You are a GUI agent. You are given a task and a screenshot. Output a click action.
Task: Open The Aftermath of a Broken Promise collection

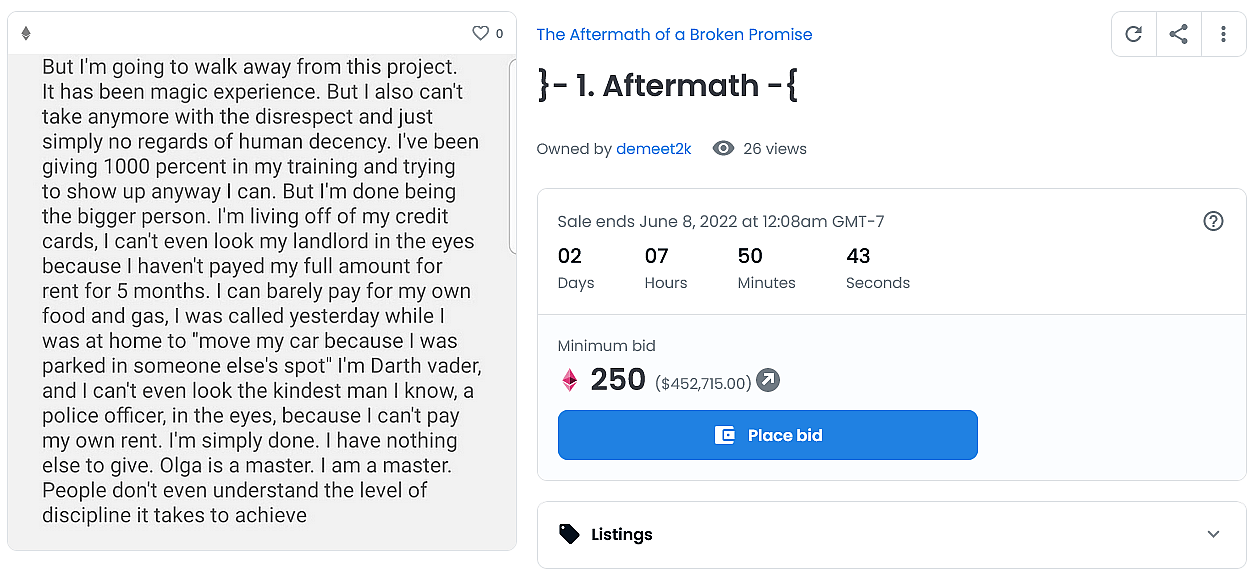click(x=674, y=34)
